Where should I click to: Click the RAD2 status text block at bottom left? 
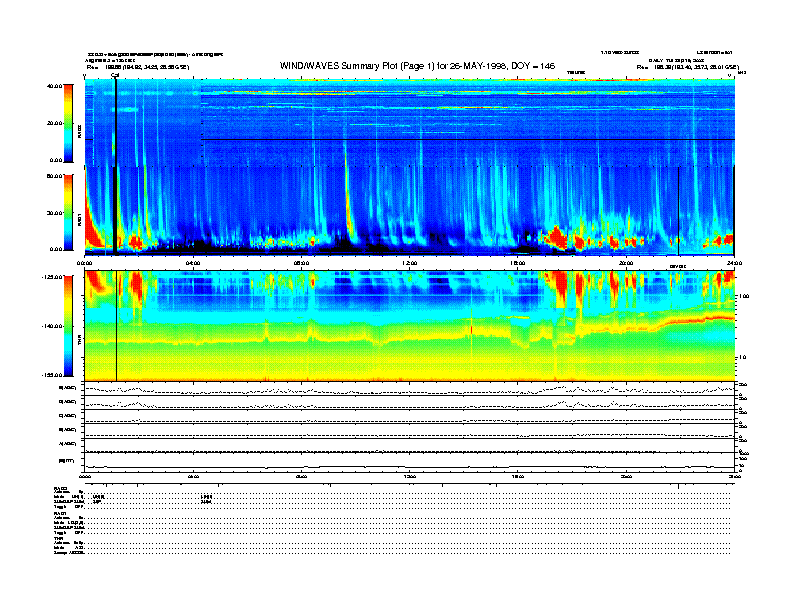(x=70, y=496)
